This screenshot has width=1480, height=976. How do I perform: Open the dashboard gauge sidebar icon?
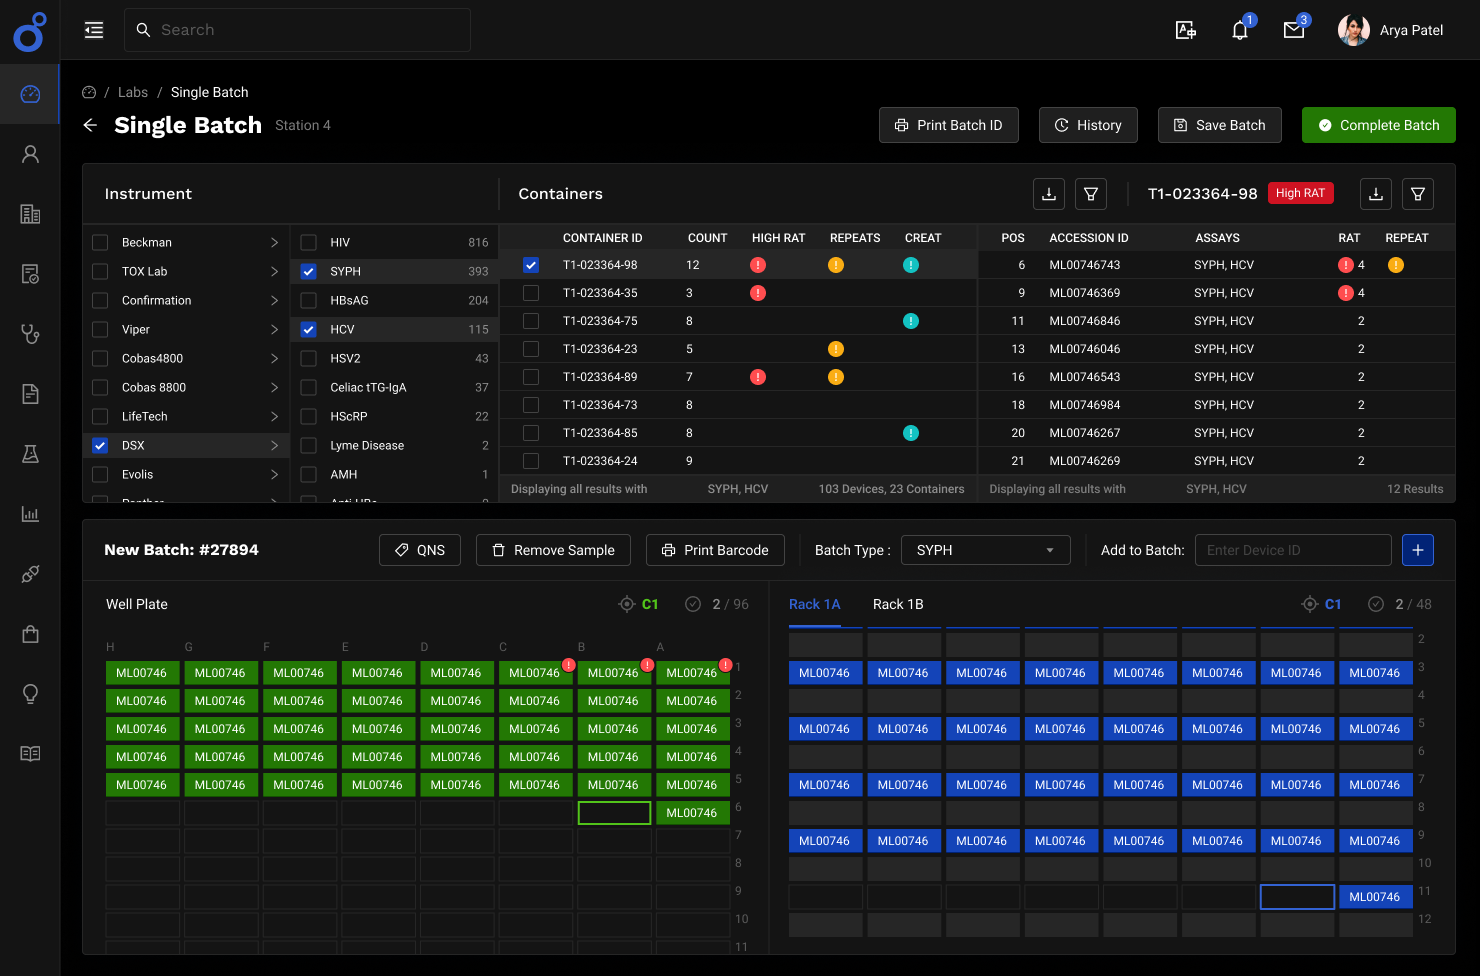click(x=30, y=94)
